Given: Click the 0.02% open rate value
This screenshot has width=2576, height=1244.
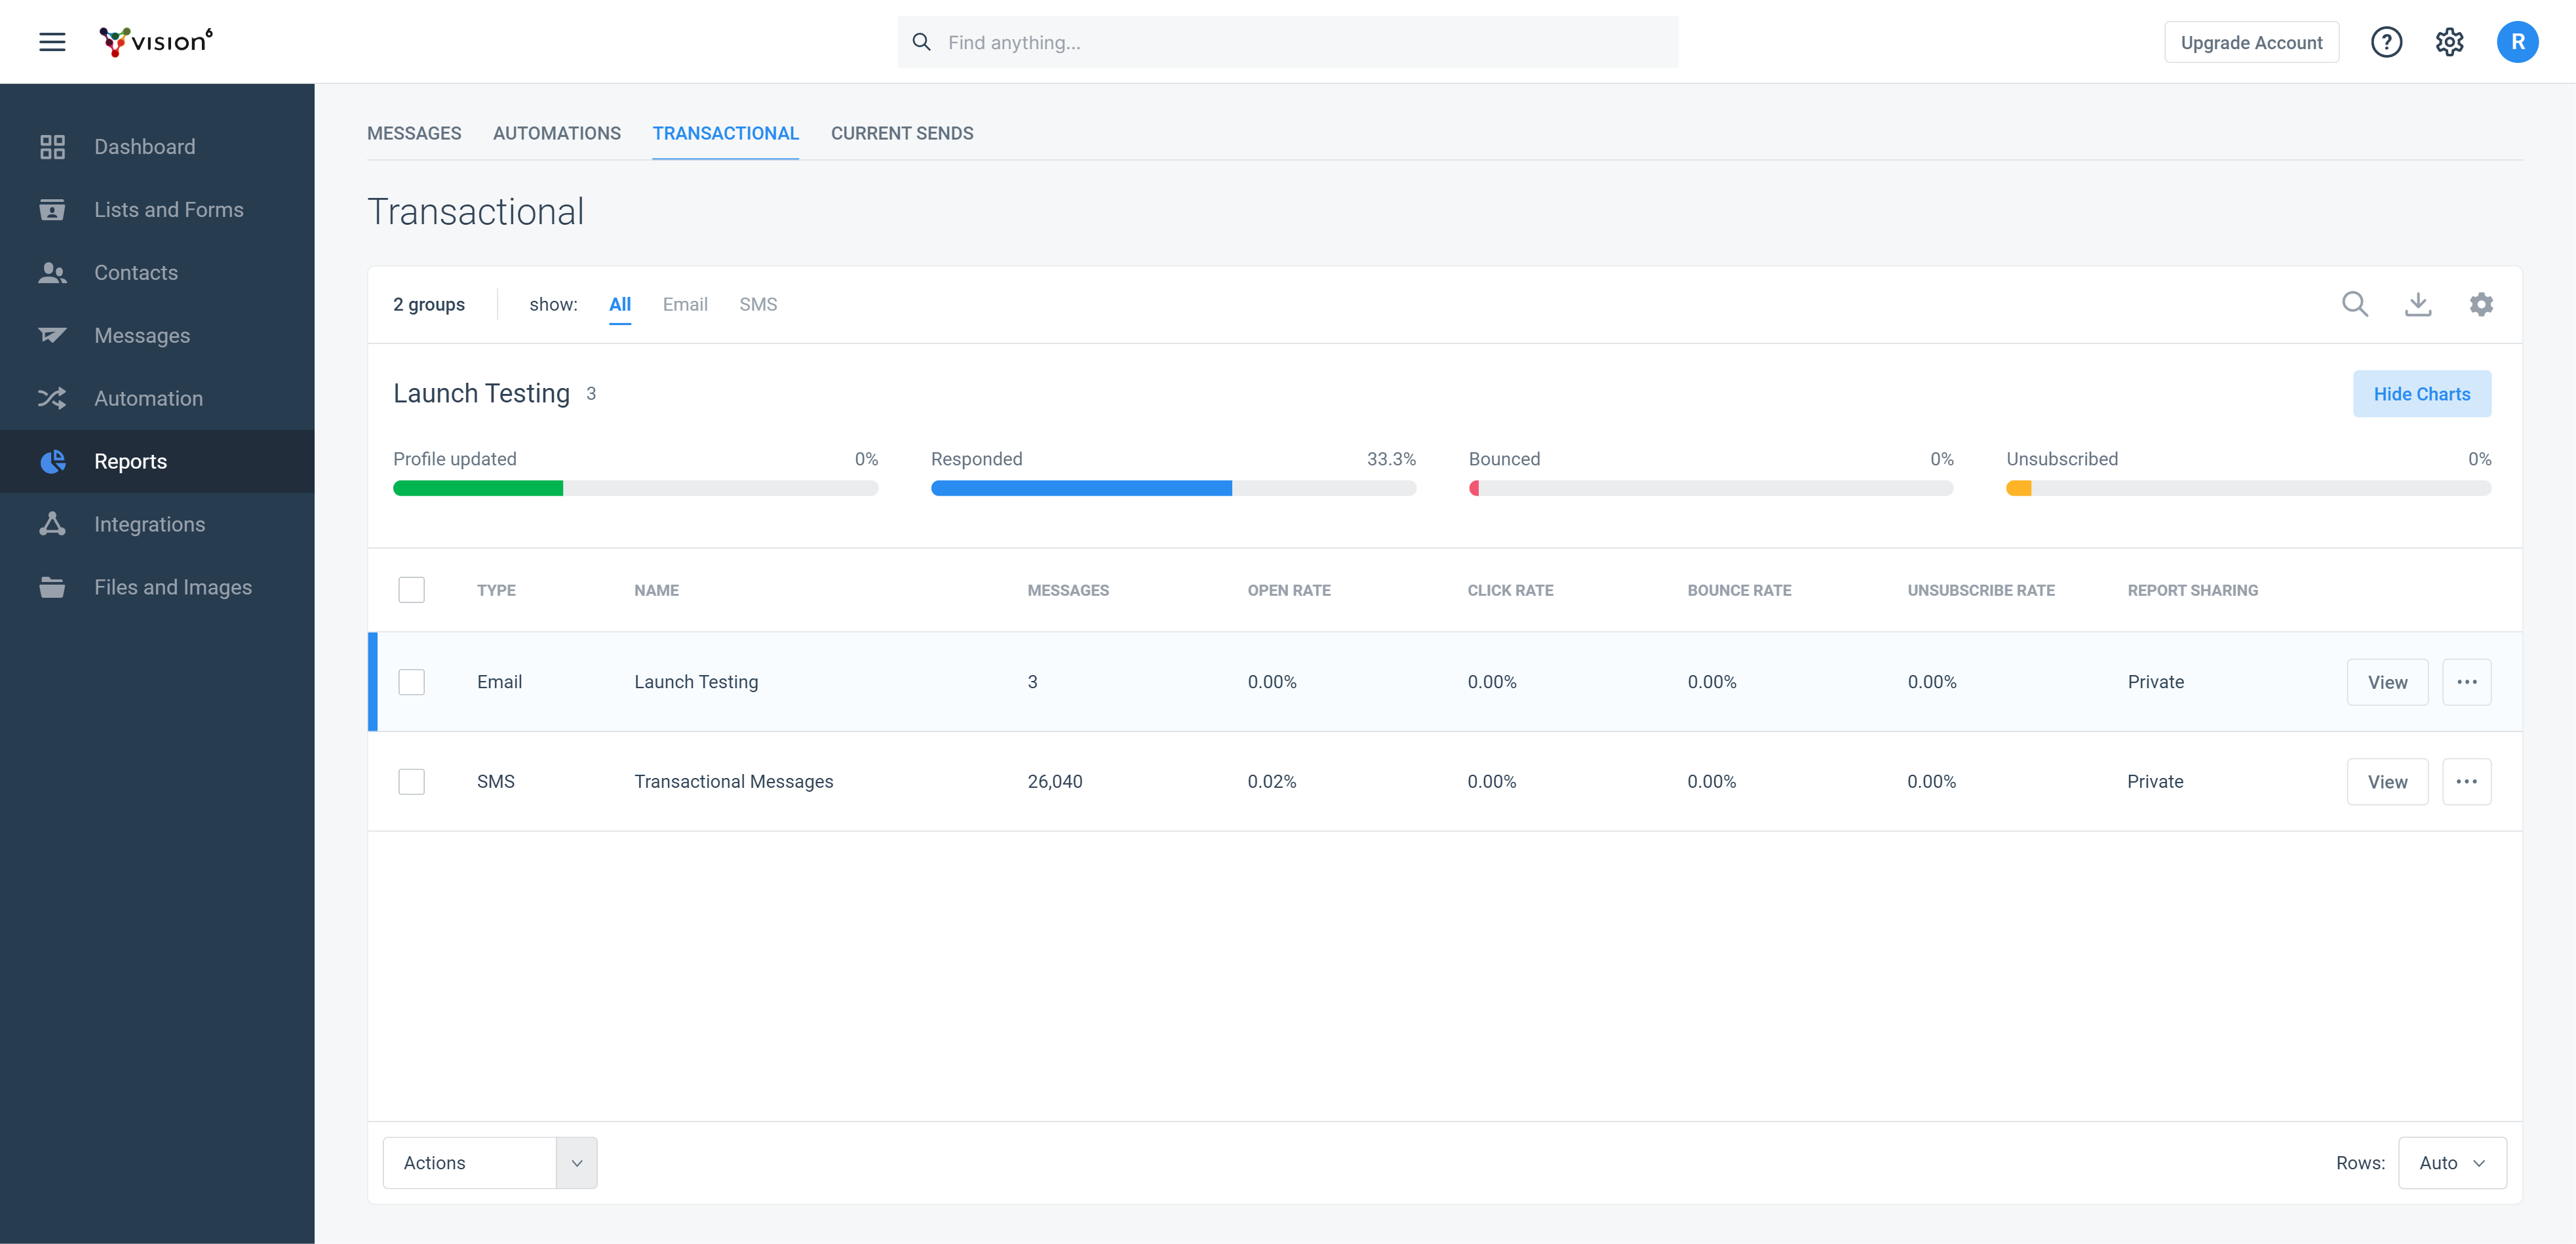Looking at the screenshot, I should pyautogui.click(x=1271, y=781).
